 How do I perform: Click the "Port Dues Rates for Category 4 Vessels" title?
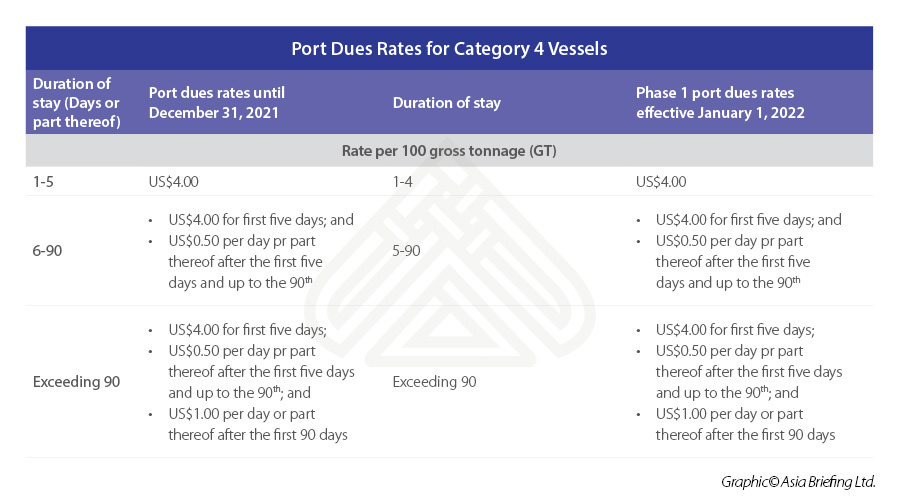(x=449, y=48)
